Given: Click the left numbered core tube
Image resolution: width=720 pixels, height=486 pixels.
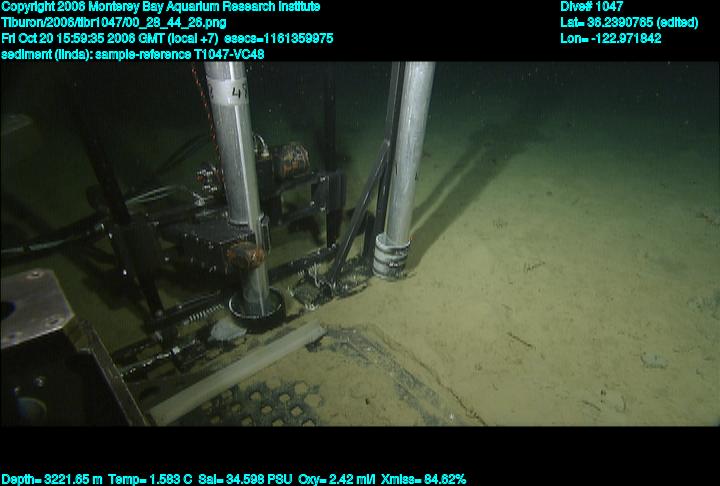Looking at the screenshot, I should click(242, 150).
